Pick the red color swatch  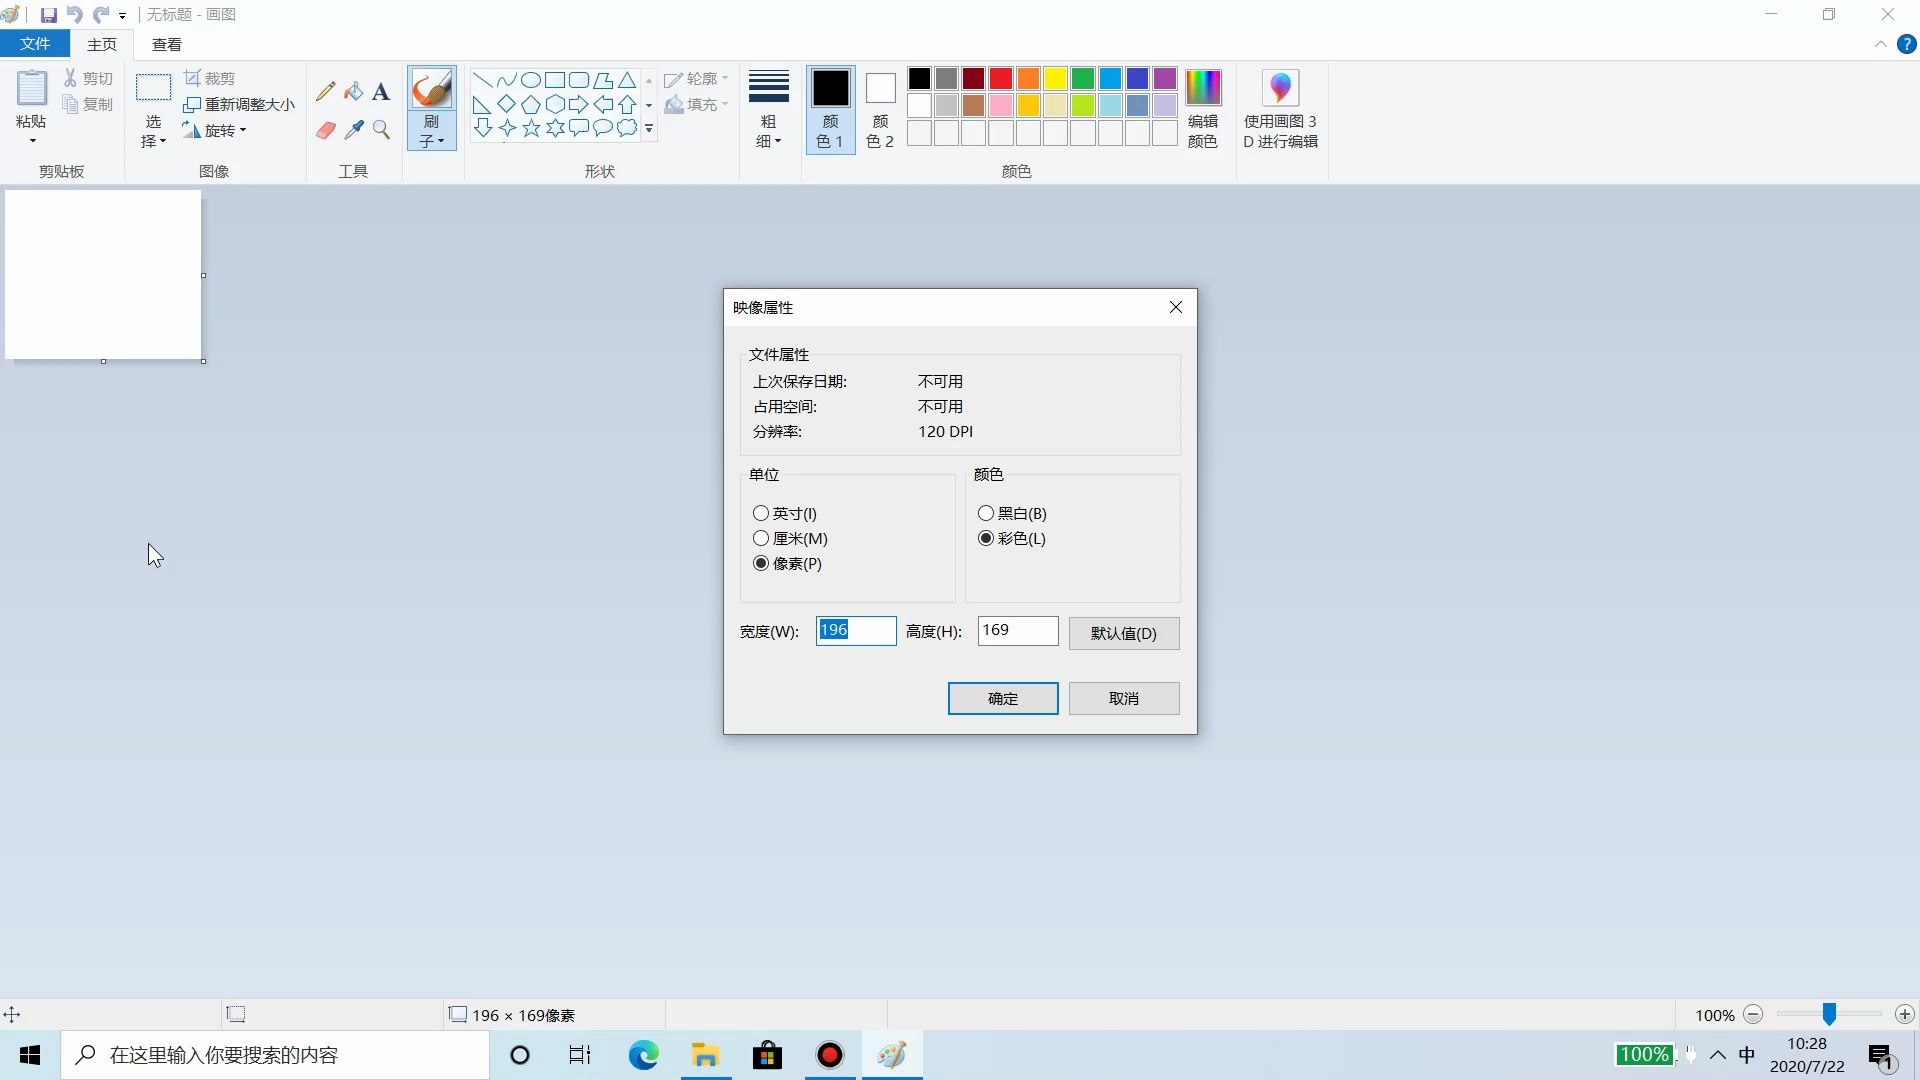click(x=1001, y=79)
